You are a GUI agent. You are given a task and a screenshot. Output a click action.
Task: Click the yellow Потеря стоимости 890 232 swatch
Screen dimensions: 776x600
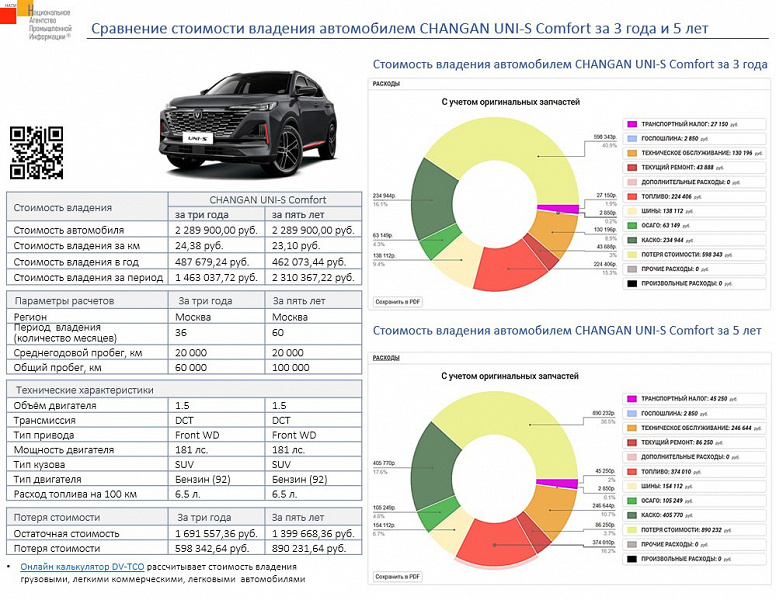[x=632, y=530]
